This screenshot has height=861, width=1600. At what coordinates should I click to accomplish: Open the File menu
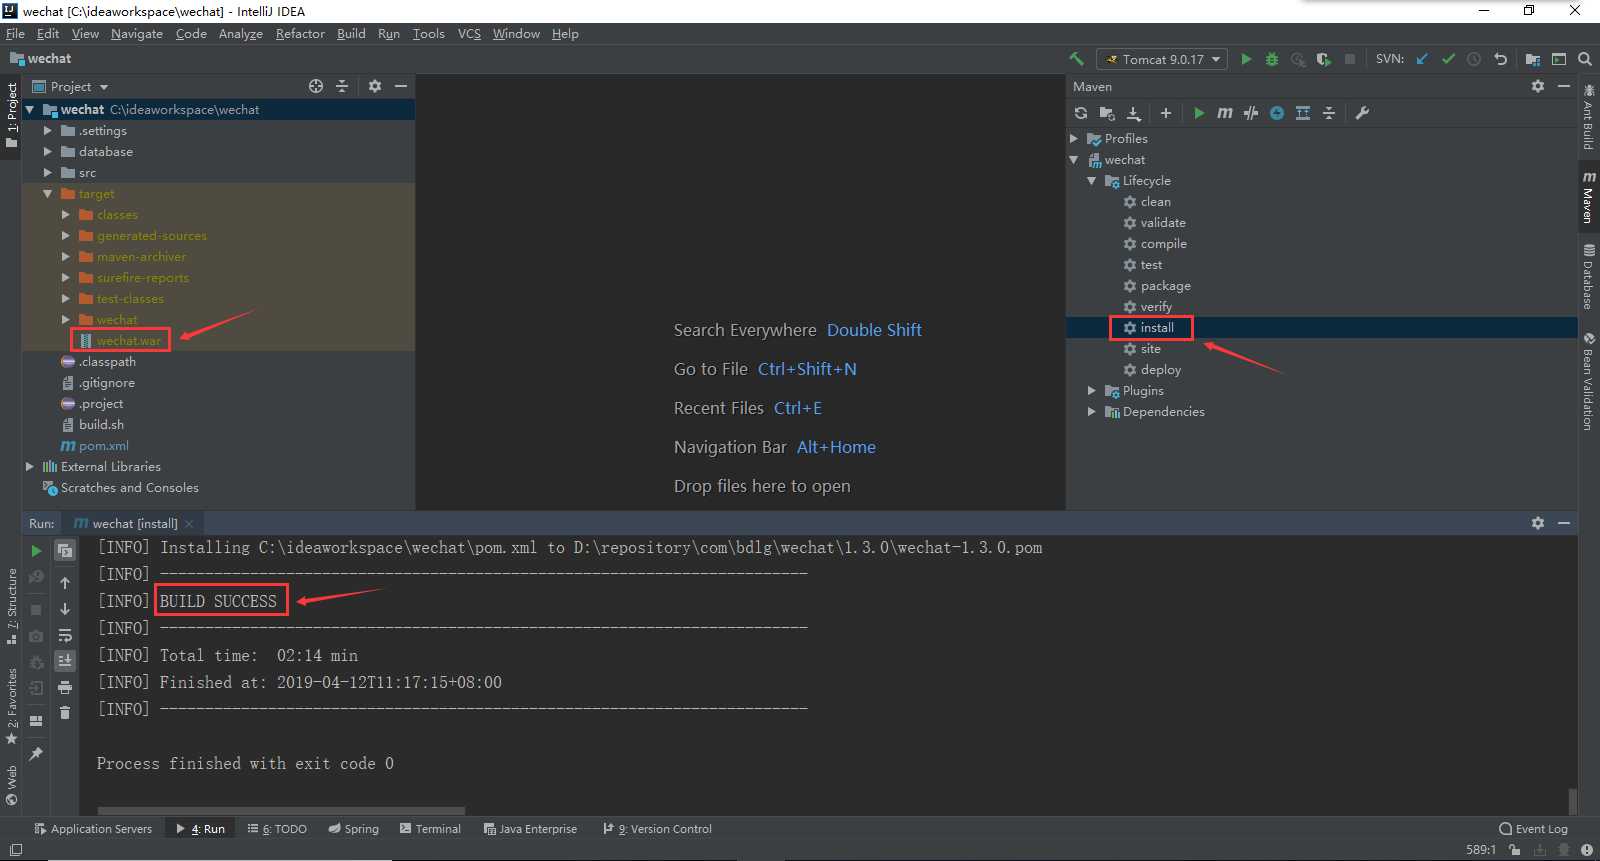pyautogui.click(x=15, y=34)
